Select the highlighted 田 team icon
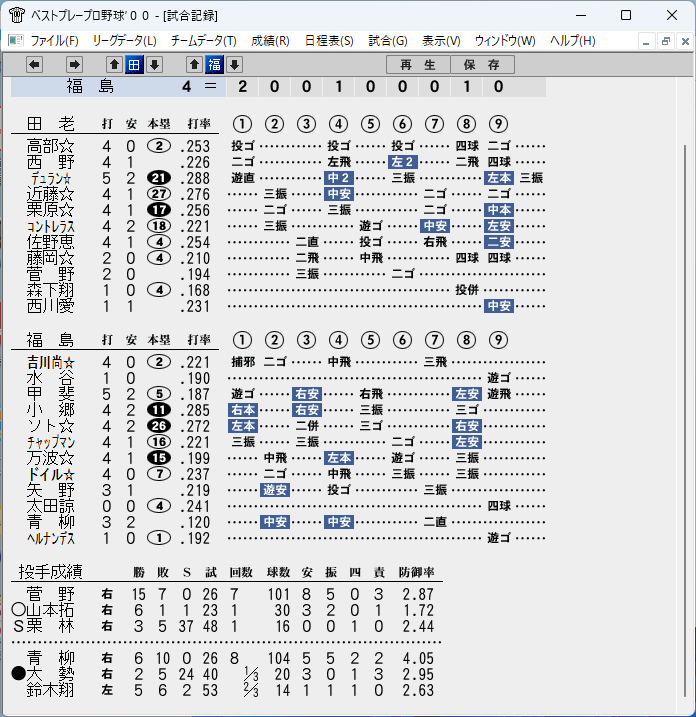696x717 pixels. 134,64
